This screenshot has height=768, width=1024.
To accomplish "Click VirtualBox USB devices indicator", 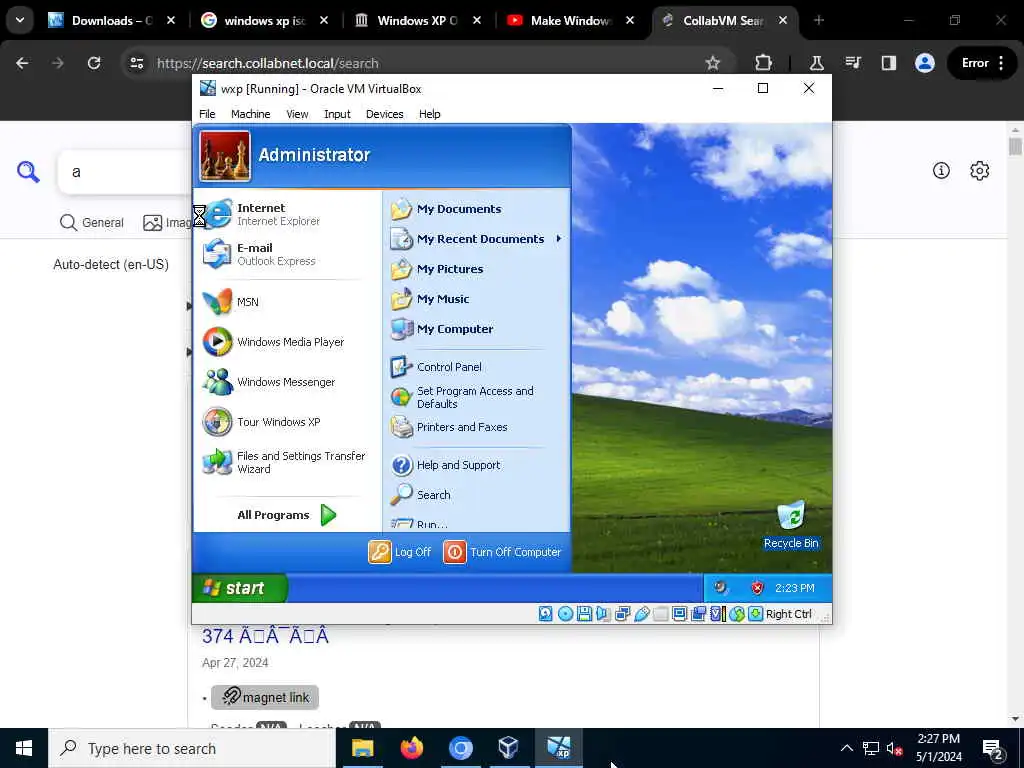I will coord(642,614).
